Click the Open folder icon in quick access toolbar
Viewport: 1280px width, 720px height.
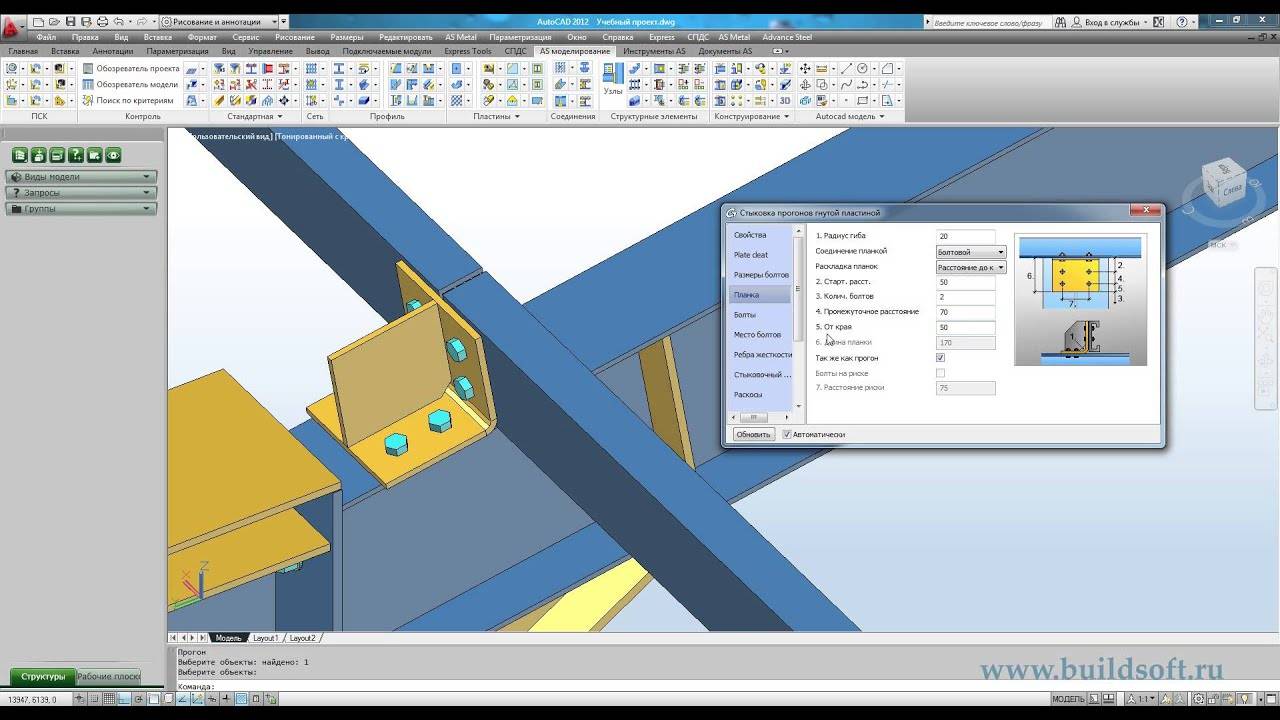coord(54,21)
